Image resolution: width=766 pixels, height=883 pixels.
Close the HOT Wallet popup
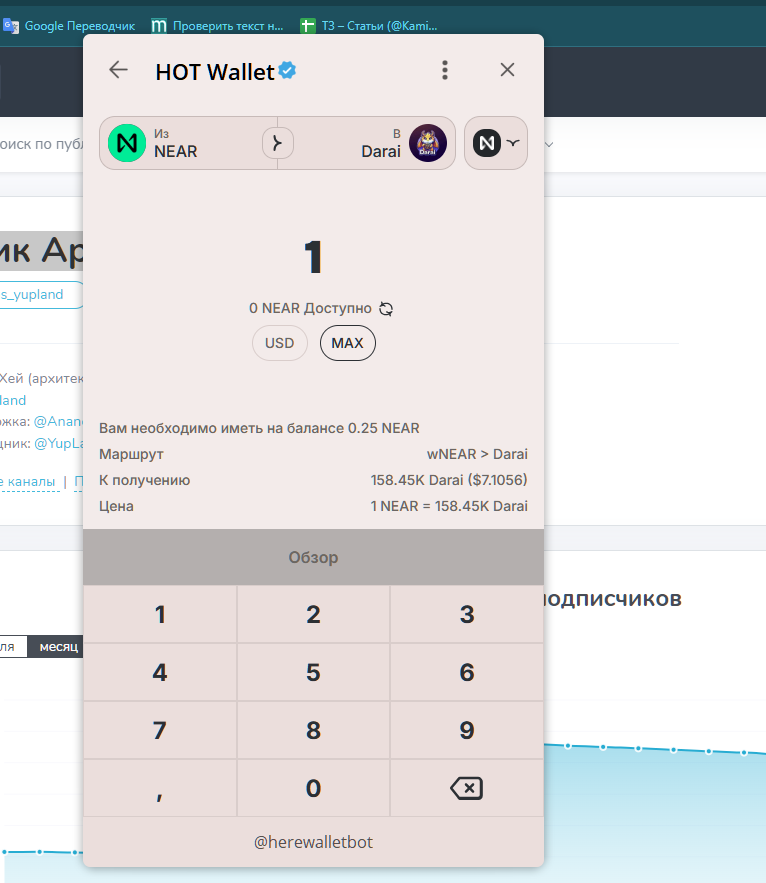coord(507,70)
